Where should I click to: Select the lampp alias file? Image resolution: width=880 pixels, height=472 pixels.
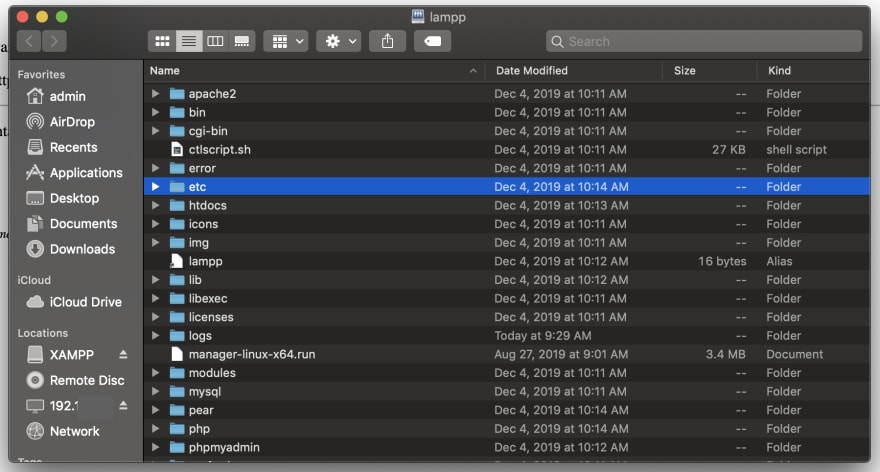pos(507,261)
